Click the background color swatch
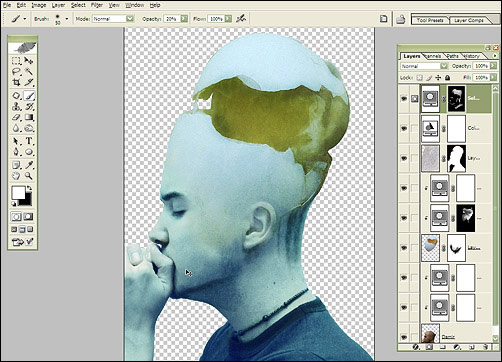502x362 pixels. (x=28, y=201)
